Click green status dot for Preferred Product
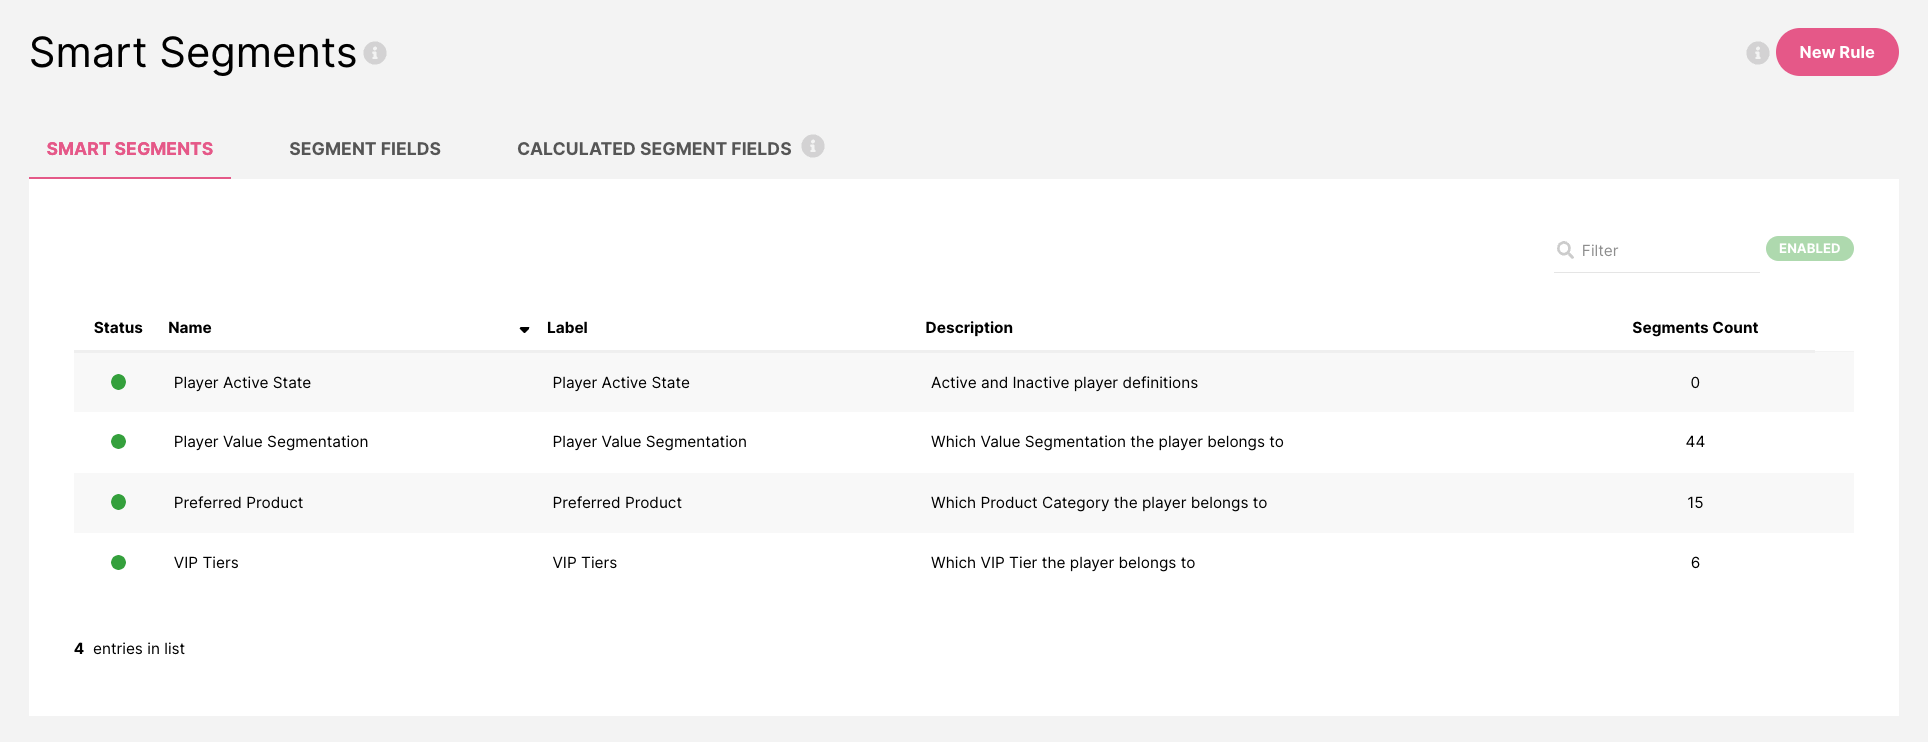1928x742 pixels. [118, 502]
